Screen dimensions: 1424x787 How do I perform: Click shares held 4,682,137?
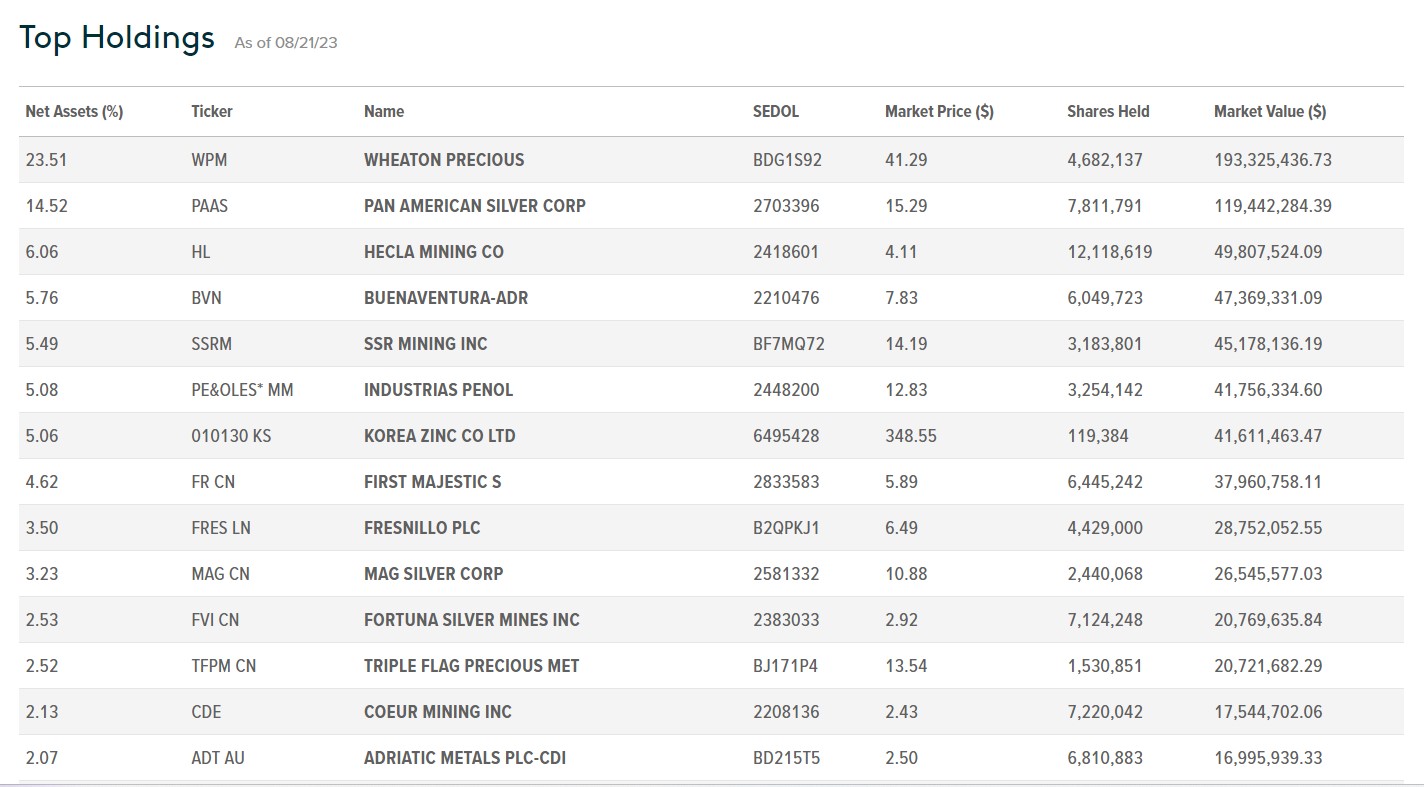pyautogui.click(x=1105, y=160)
